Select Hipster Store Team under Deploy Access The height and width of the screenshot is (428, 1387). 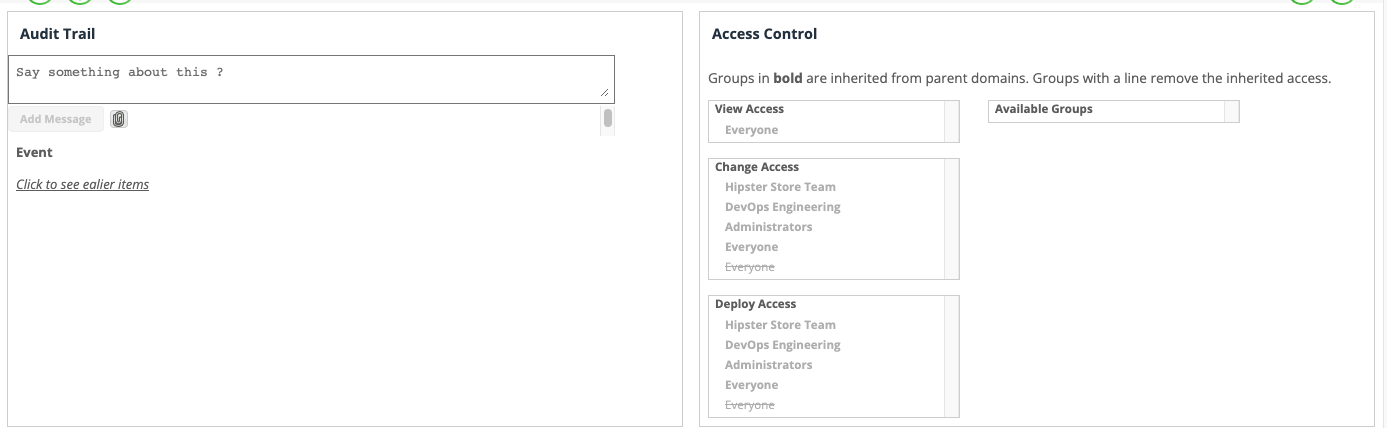coord(780,325)
